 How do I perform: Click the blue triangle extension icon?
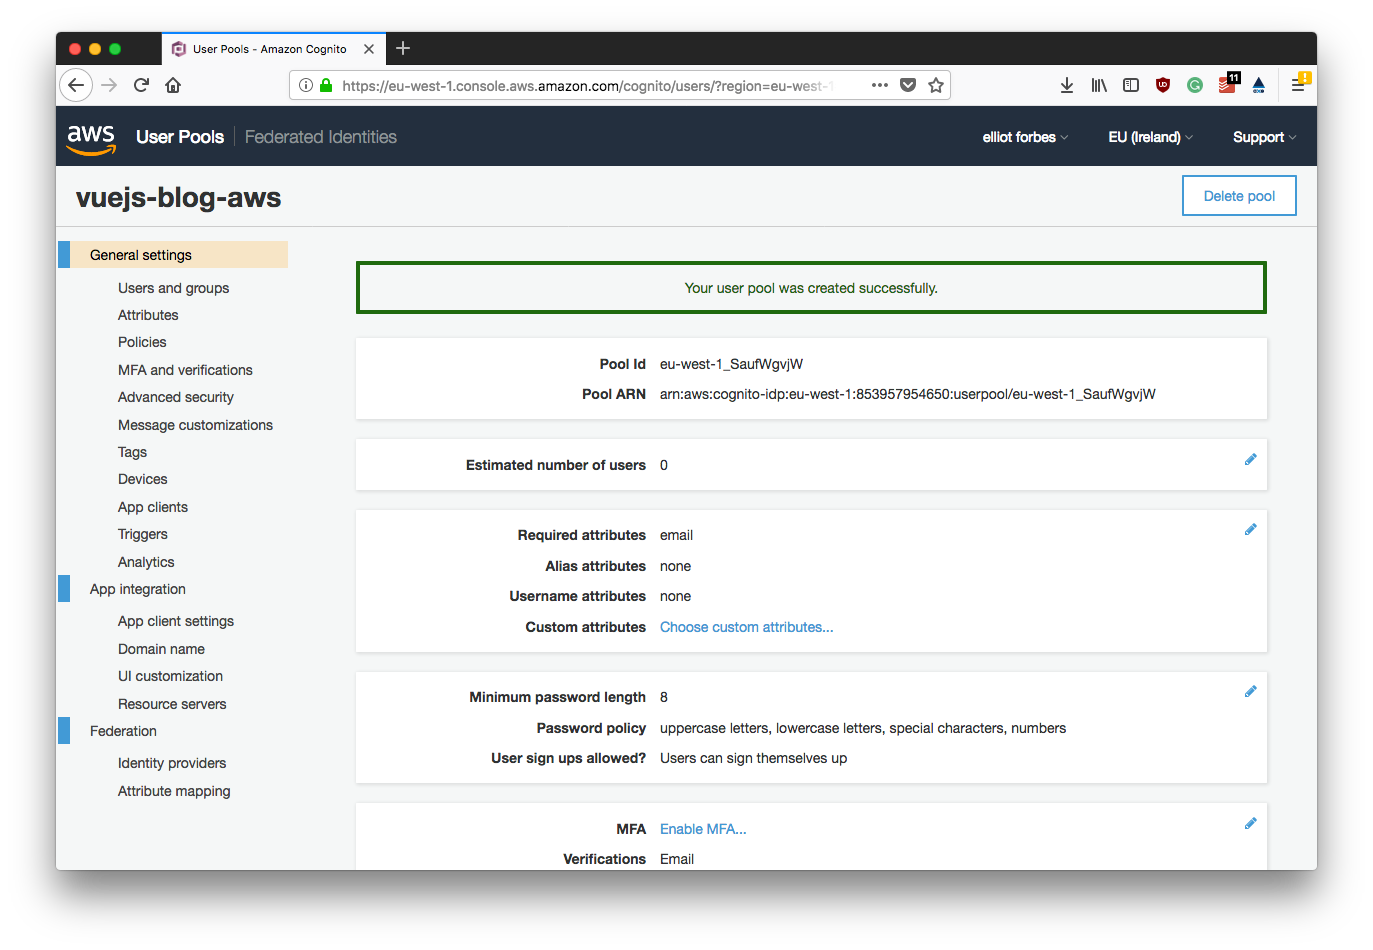coord(1259,85)
